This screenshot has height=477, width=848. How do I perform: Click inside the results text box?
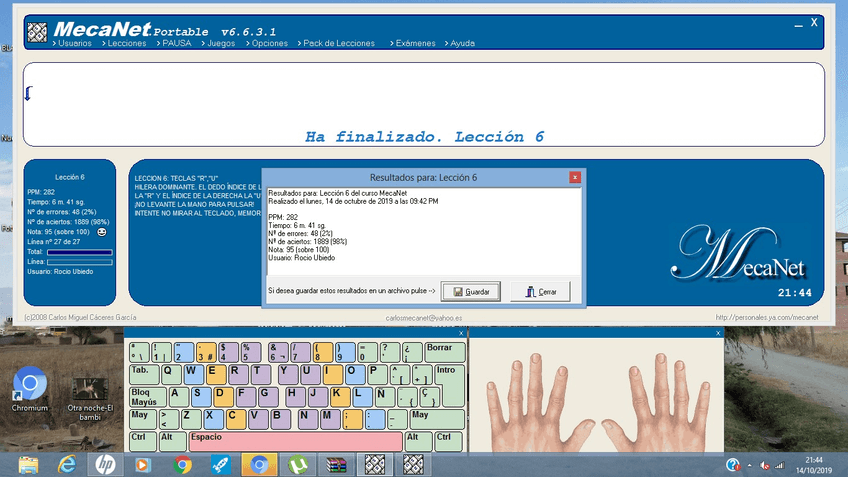(x=424, y=231)
